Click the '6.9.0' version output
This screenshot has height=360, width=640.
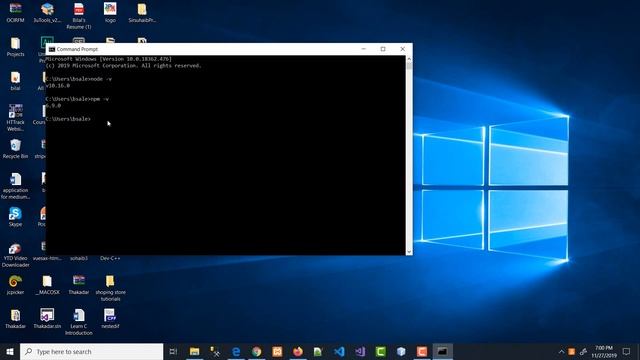[53, 106]
